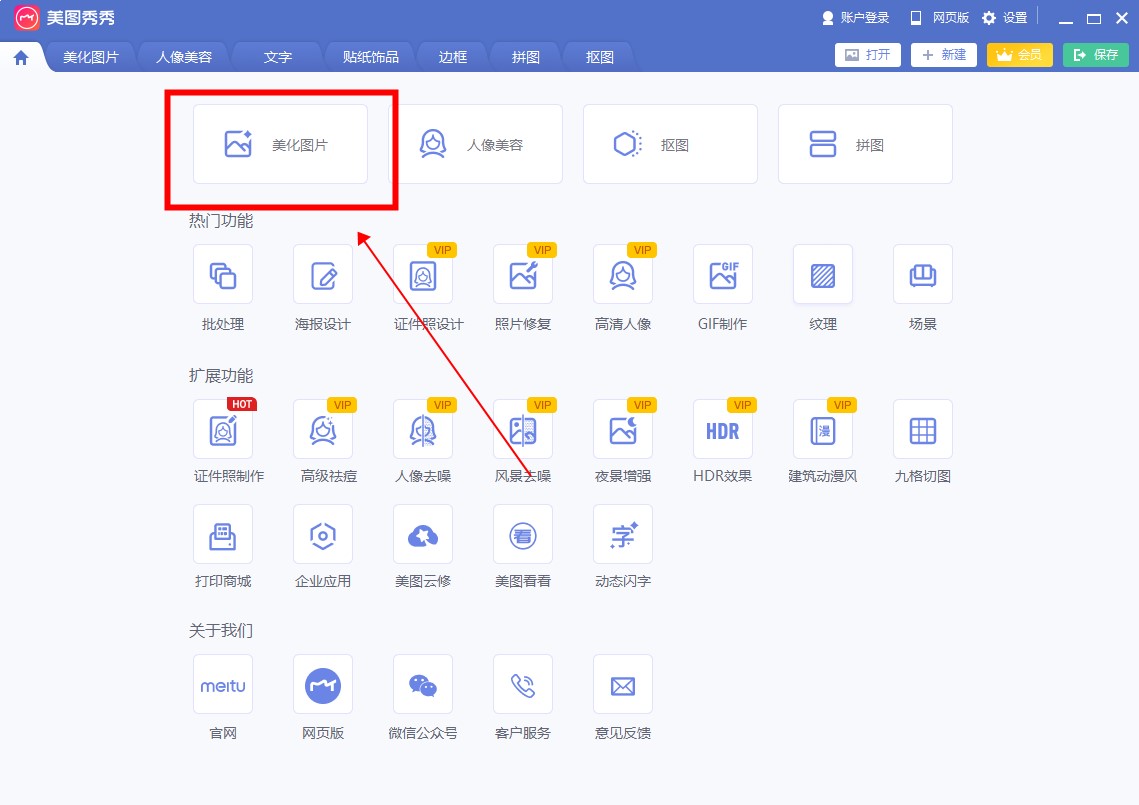Click the HDR效果 icon
The height and width of the screenshot is (805, 1139).
(x=722, y=429)
